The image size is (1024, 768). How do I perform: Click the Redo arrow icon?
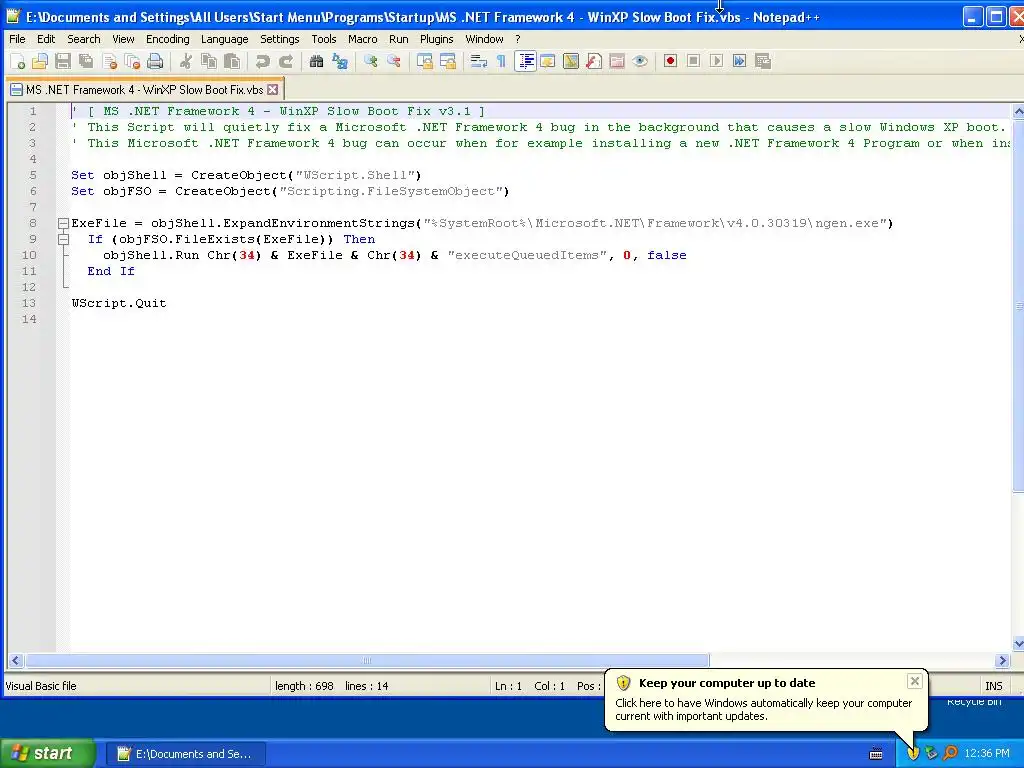(x=285, y=61)
